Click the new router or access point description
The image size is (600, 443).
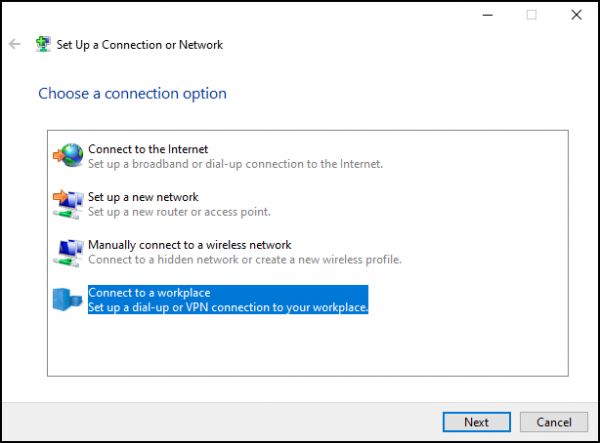179,211
